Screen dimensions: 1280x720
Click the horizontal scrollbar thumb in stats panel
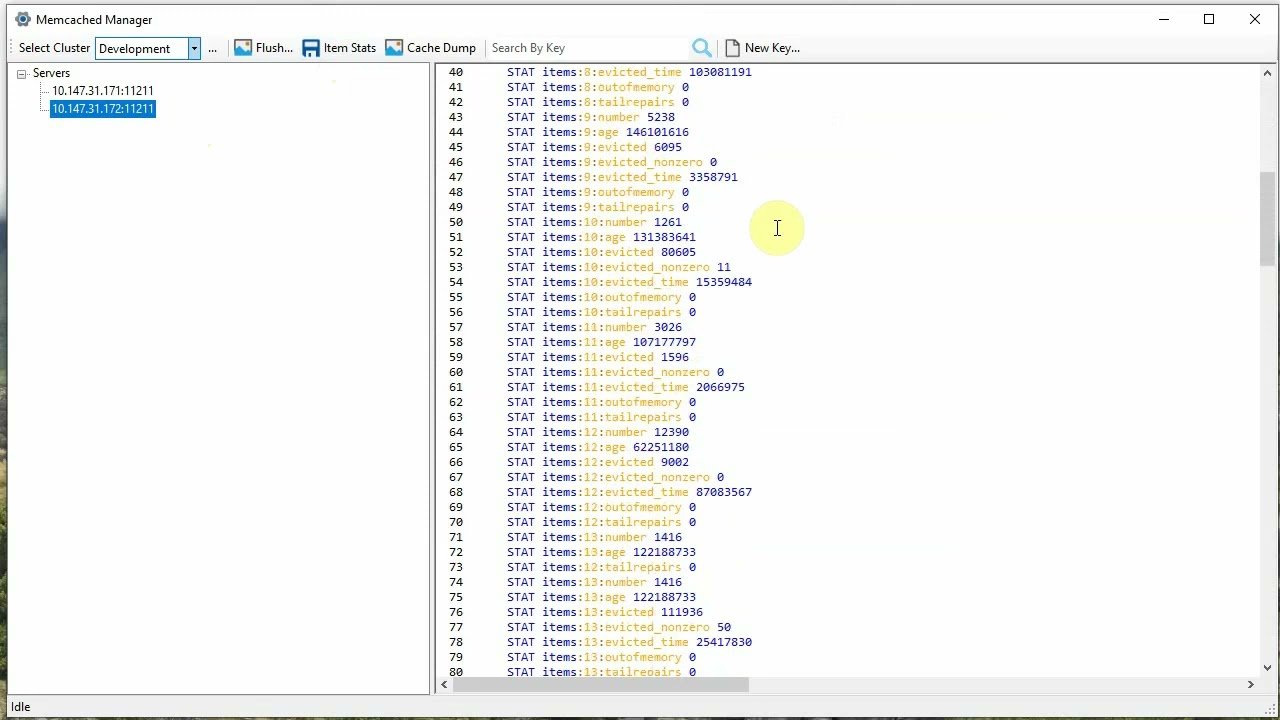point(600,685)
